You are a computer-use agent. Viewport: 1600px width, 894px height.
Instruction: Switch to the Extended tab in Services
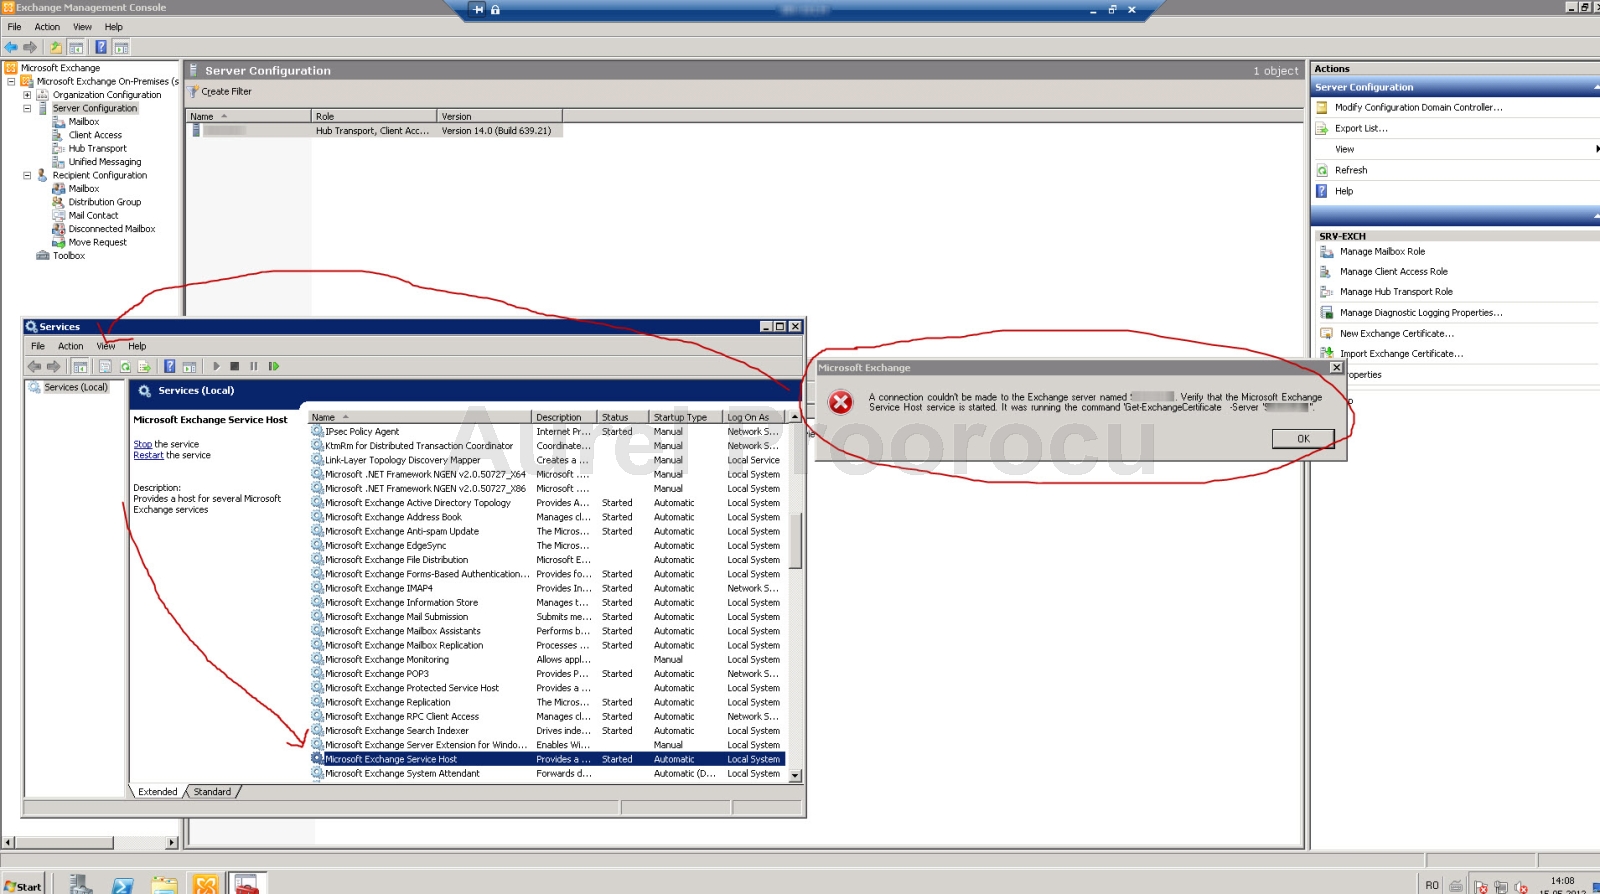point(158,792)
